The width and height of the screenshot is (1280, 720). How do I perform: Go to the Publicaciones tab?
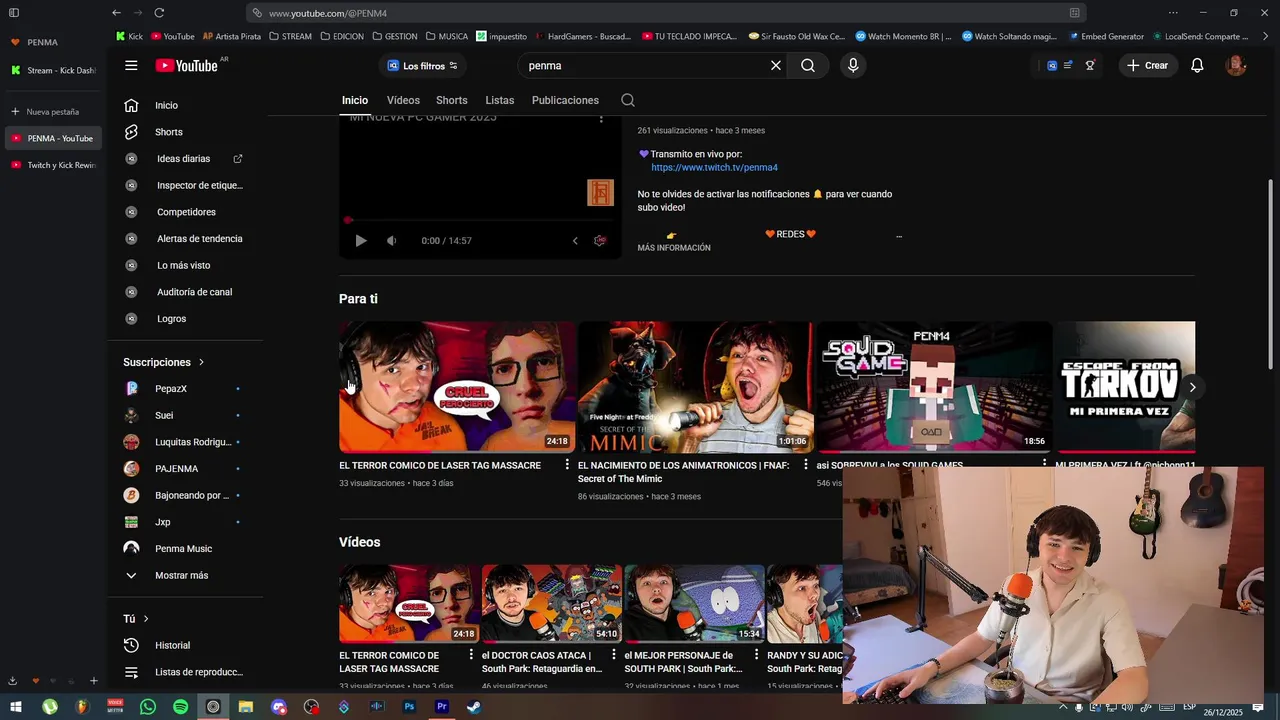[x=565, y=100]
